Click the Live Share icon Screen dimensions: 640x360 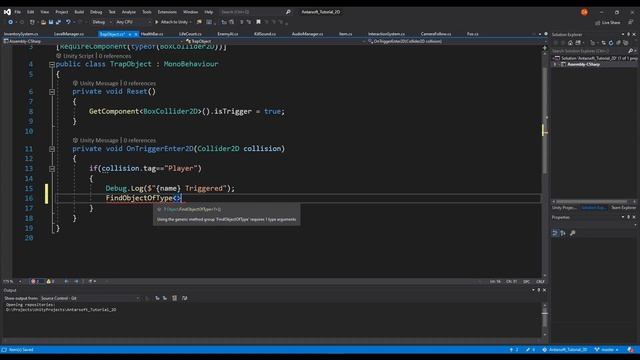click(598, 23)
